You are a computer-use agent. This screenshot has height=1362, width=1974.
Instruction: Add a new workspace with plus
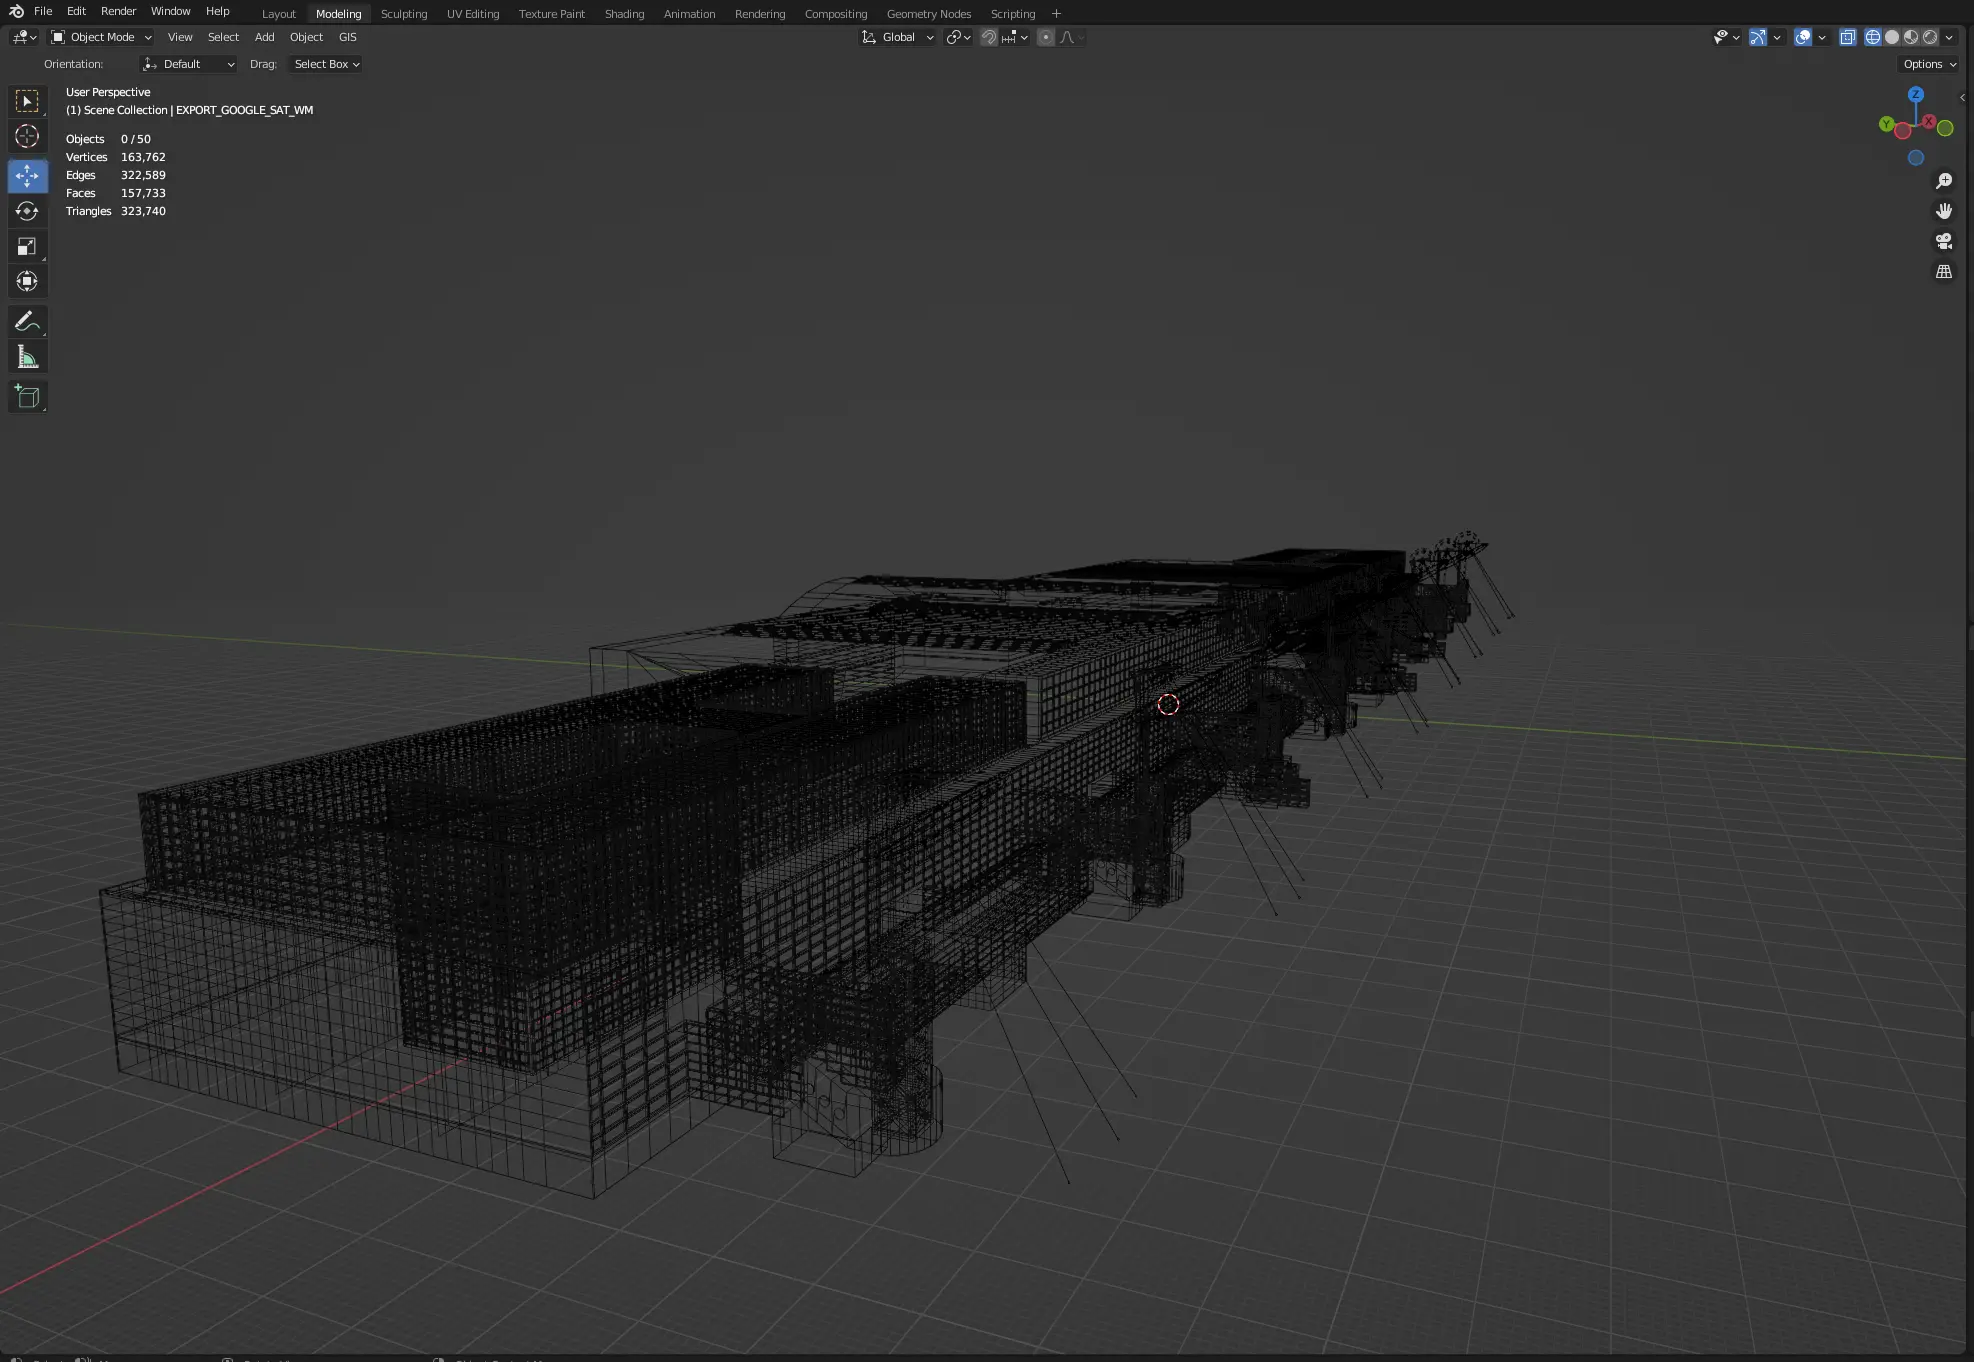[1056, 14]
